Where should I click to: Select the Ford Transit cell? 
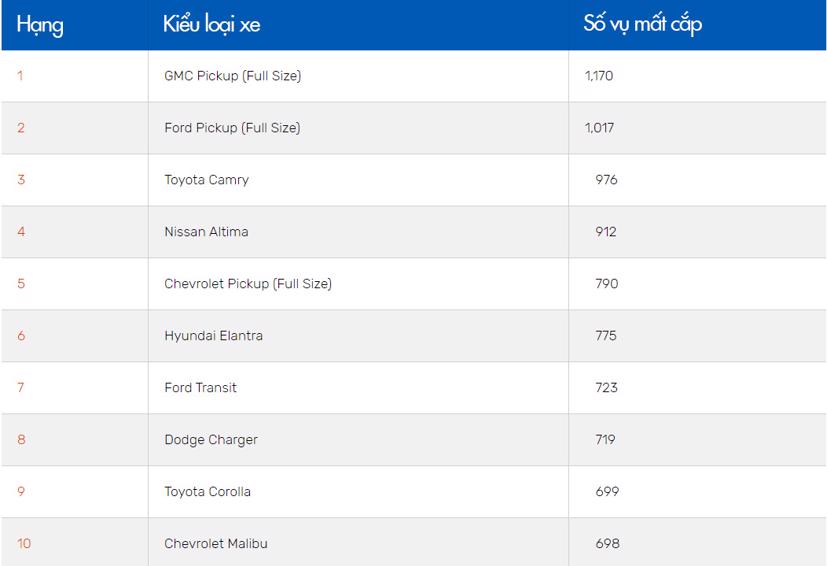click(x=200, y=388)
